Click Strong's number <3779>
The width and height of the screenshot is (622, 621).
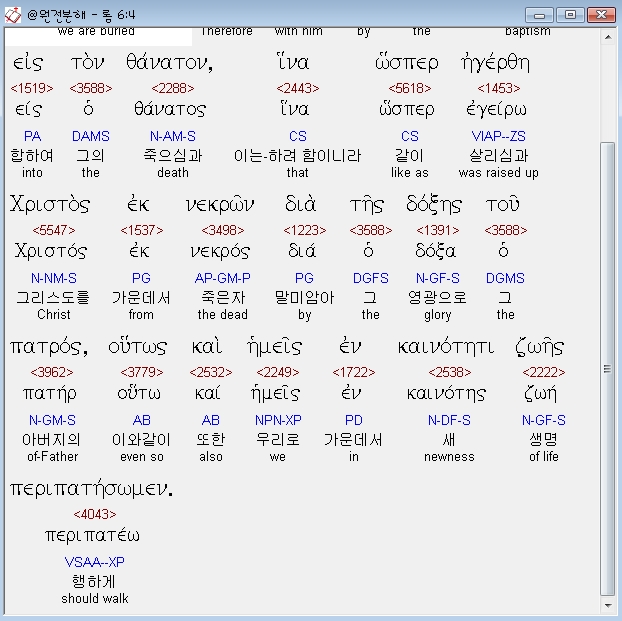142,372
